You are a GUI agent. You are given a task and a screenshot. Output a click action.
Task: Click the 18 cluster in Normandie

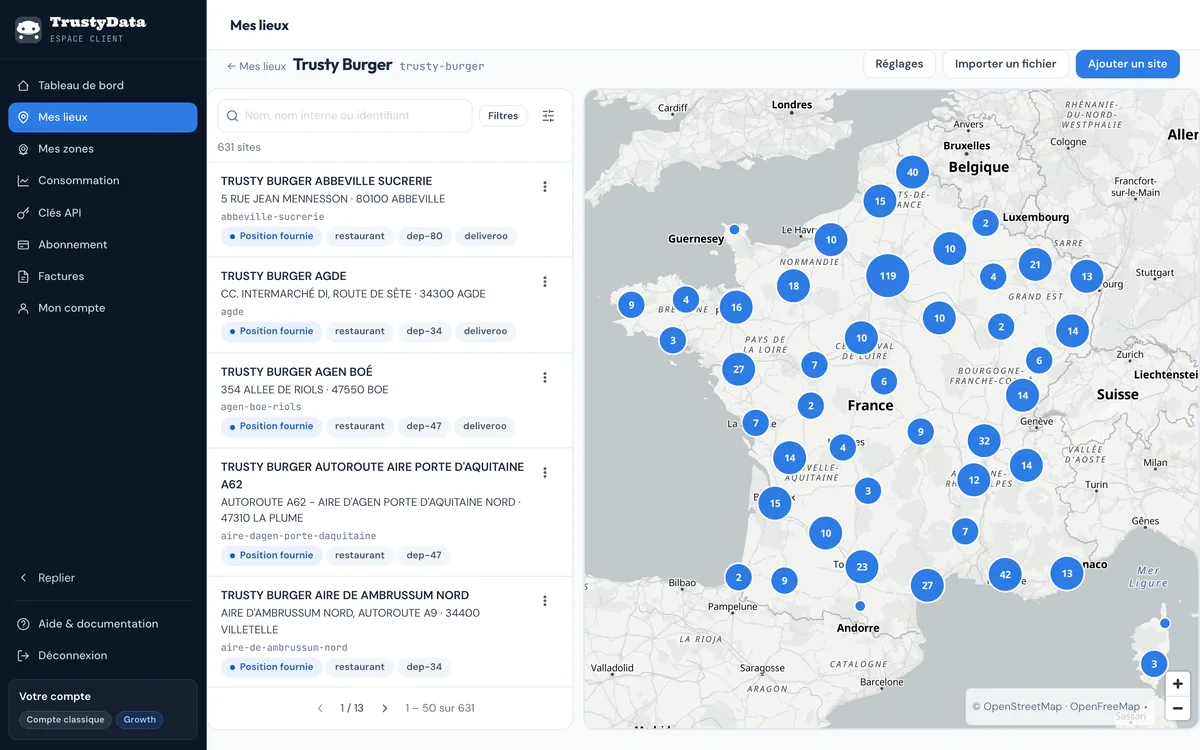793,286
